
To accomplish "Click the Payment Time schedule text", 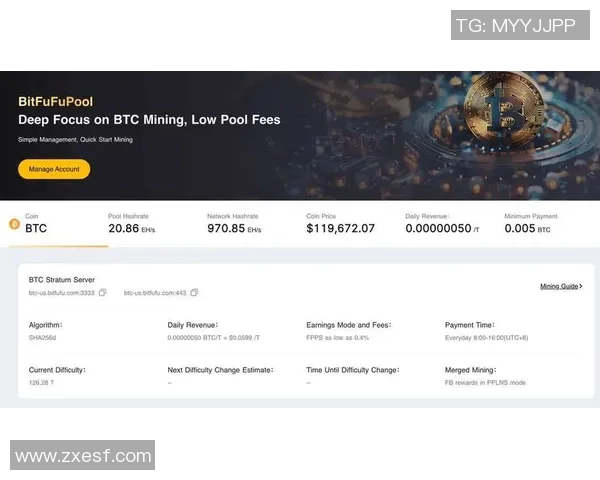I will [489, 338].
